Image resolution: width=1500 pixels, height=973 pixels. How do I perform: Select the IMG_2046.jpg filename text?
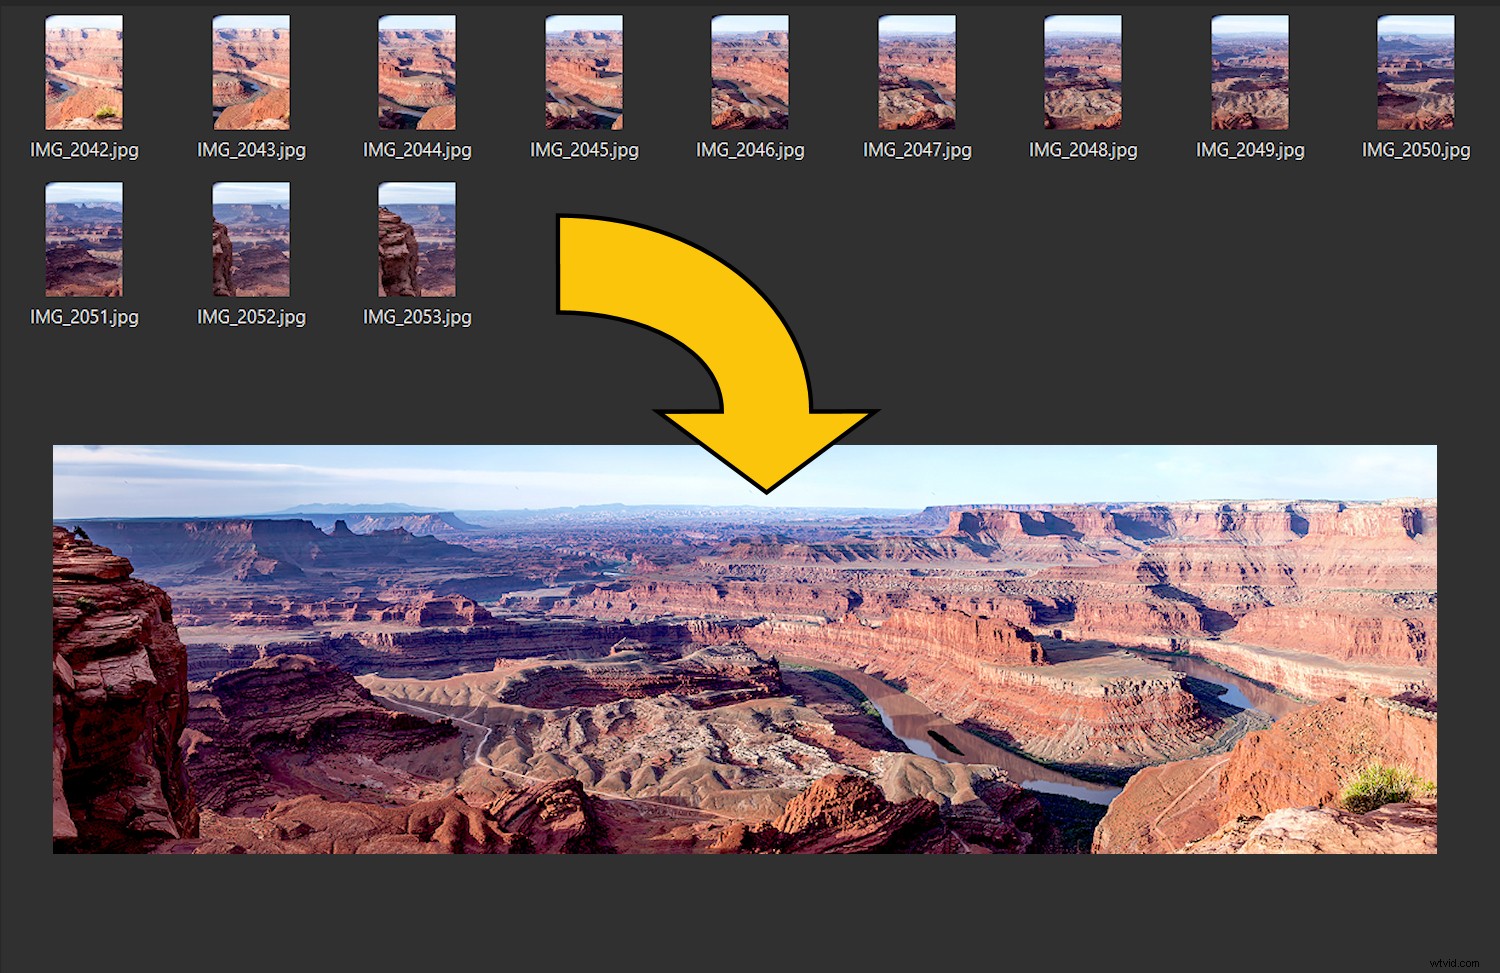(x=749, y=151)
